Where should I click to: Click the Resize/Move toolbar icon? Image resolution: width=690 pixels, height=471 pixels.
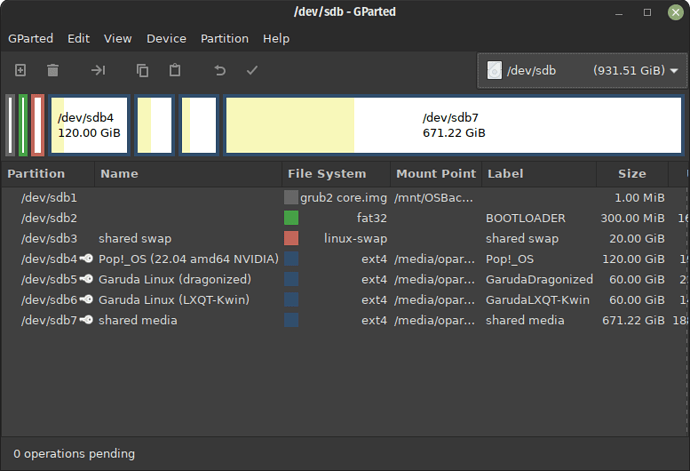pos(98,70)
